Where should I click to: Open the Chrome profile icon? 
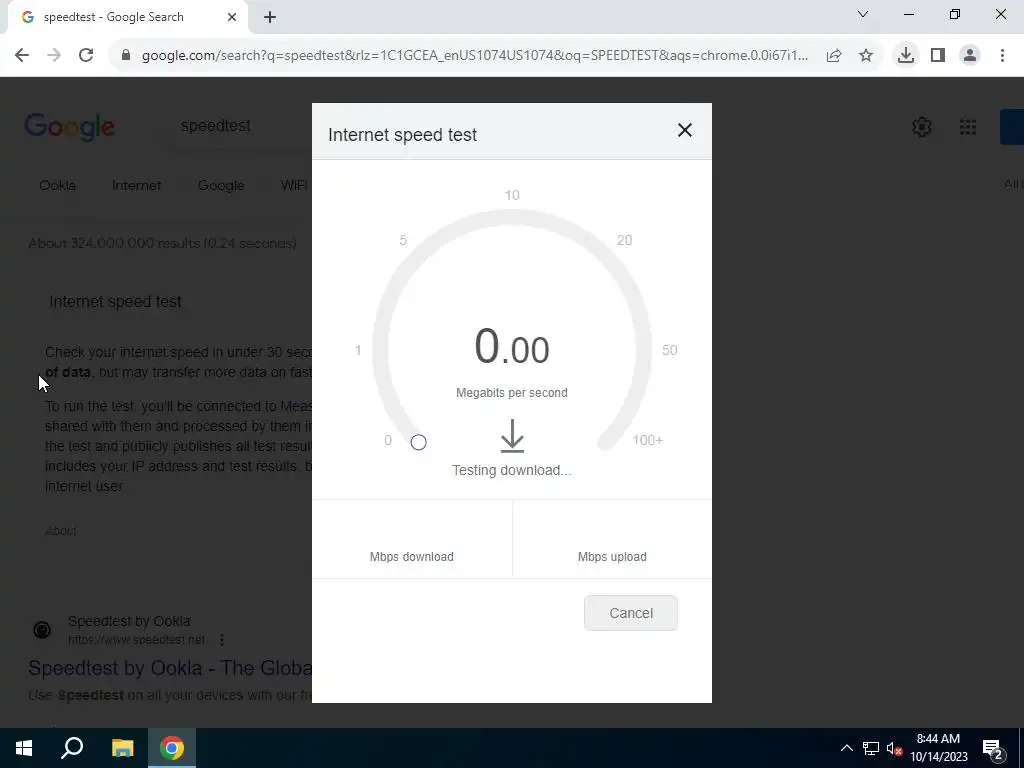pyautogui.click(x=970, y=56)
